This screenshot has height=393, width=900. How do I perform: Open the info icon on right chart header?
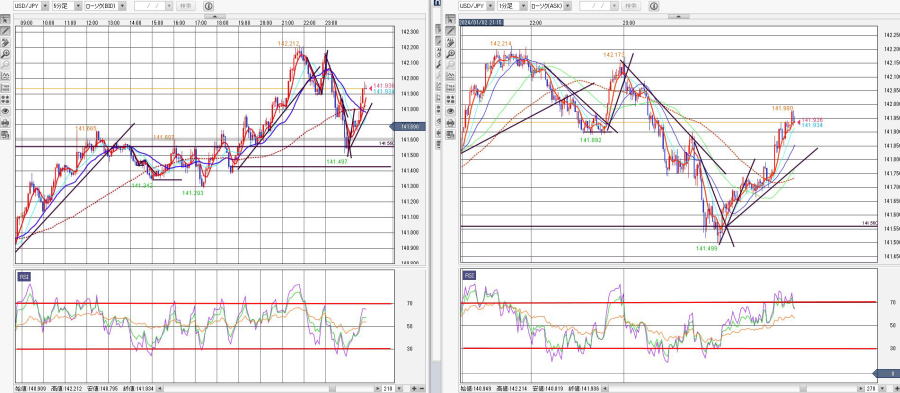654,6
